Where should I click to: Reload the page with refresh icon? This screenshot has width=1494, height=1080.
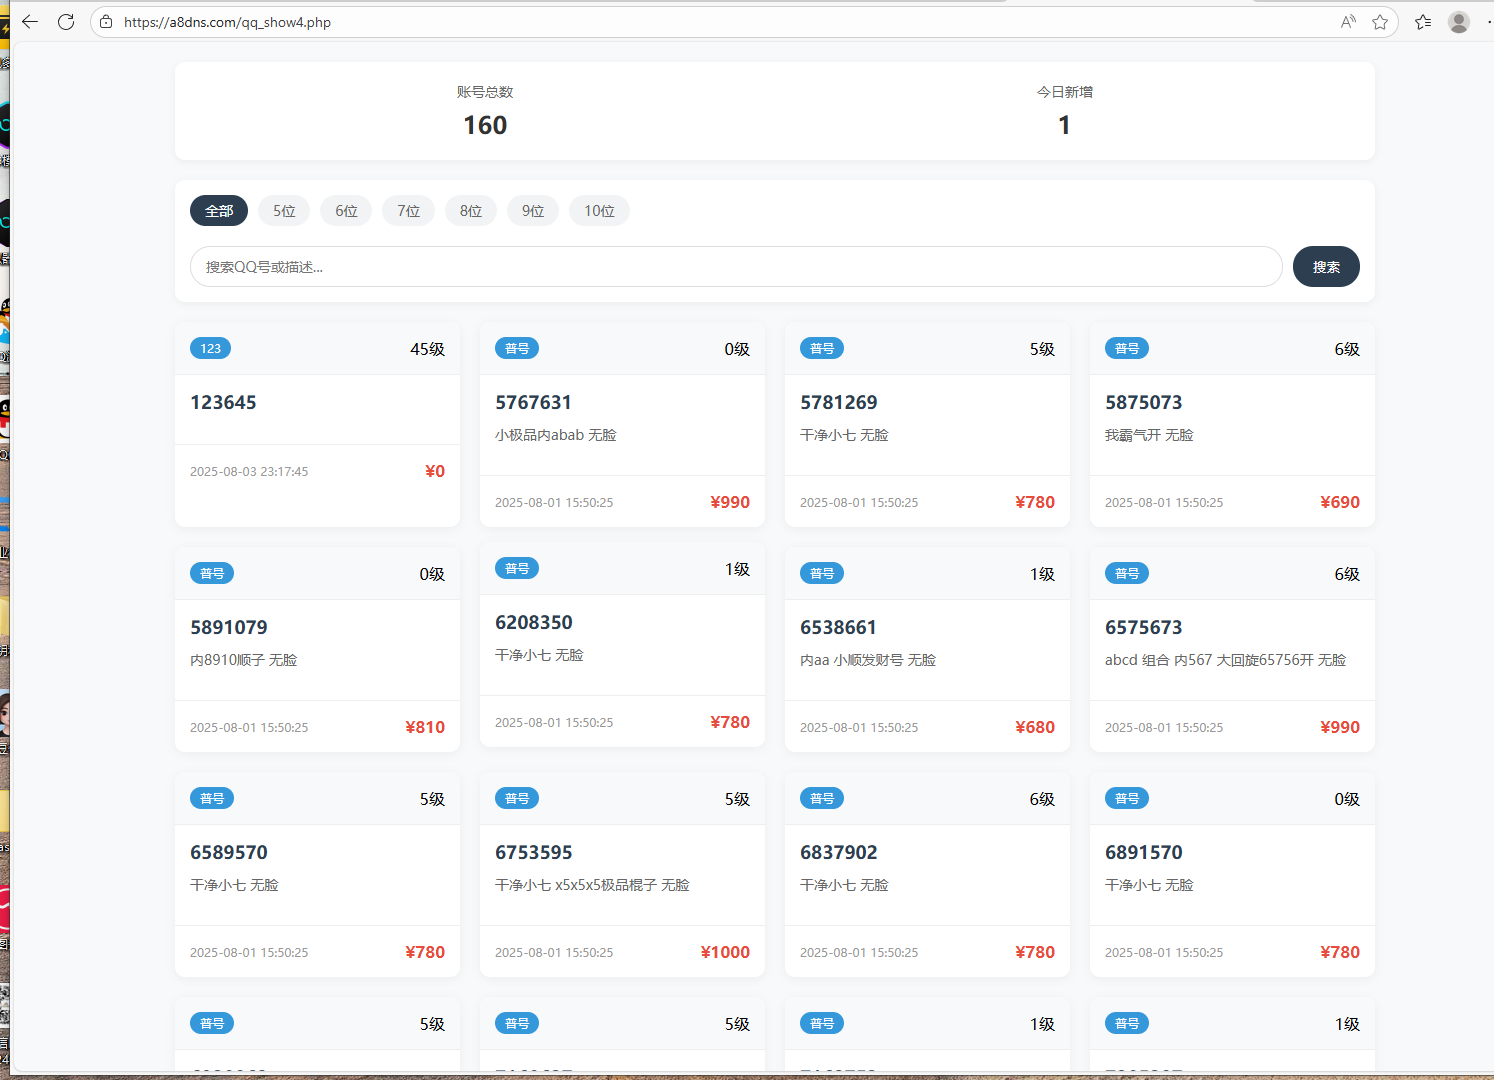coord(66,22)
